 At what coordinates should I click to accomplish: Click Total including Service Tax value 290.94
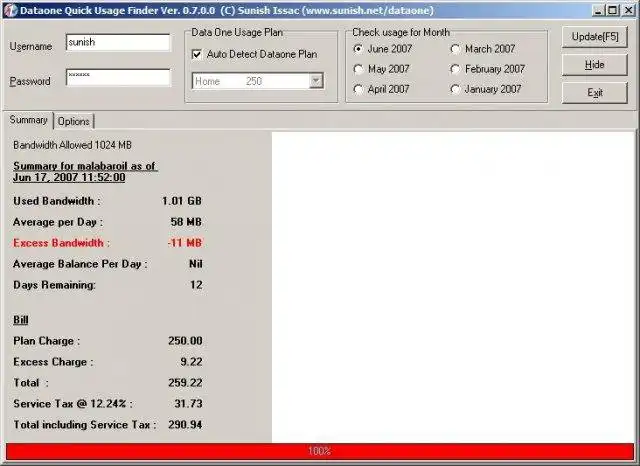(185, 425)
